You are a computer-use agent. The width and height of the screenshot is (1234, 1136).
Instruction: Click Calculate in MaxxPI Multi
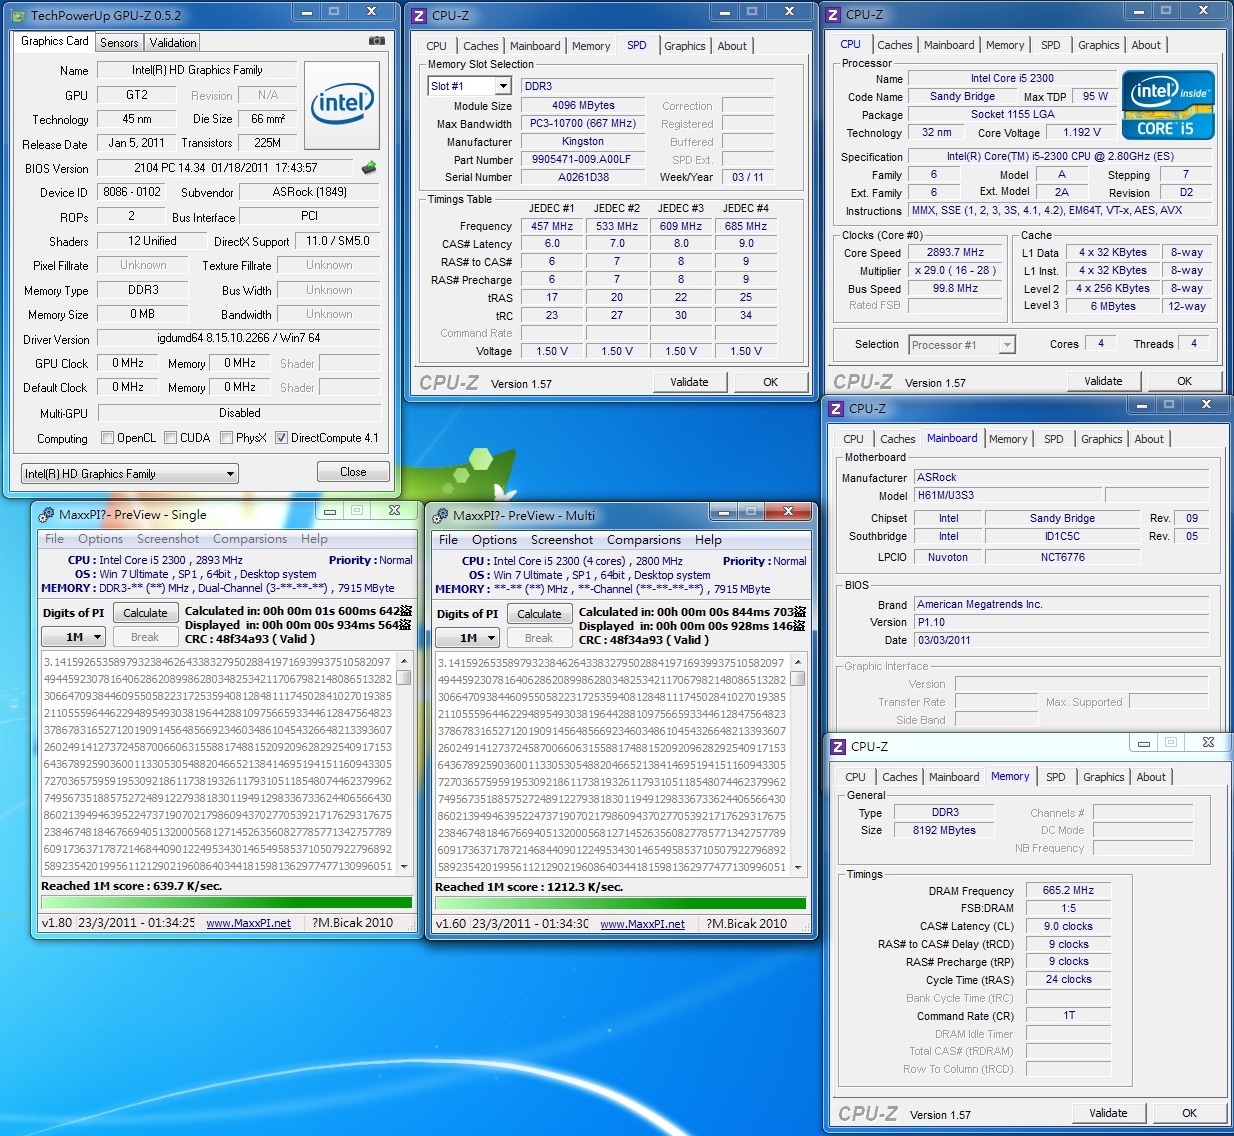[539, 614]
